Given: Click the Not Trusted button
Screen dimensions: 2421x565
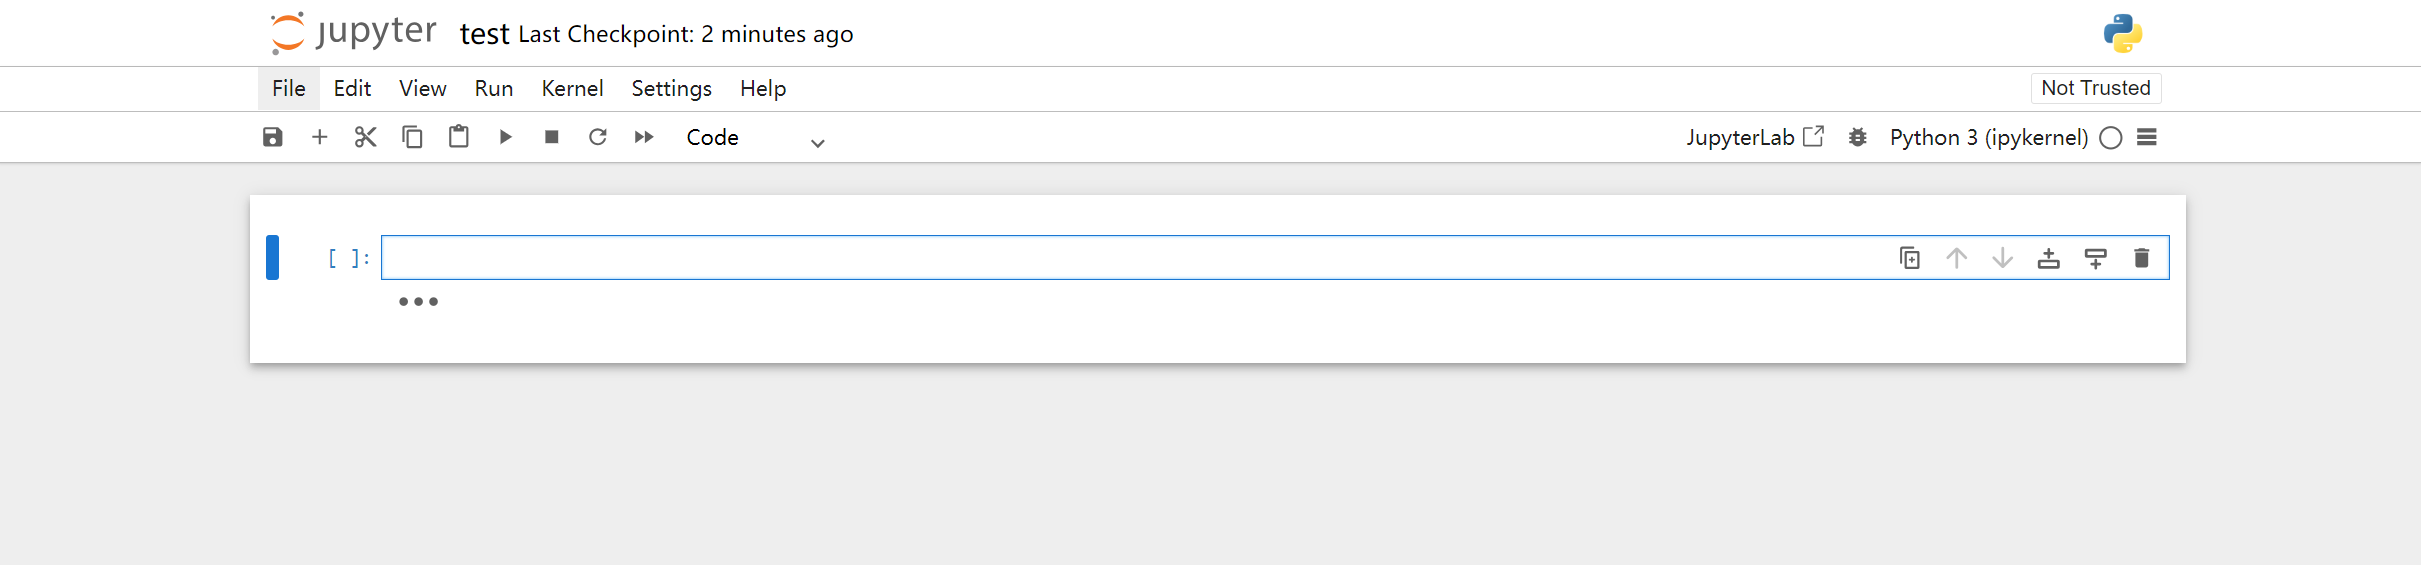Looking at the screenshot, I should 2095,88.
